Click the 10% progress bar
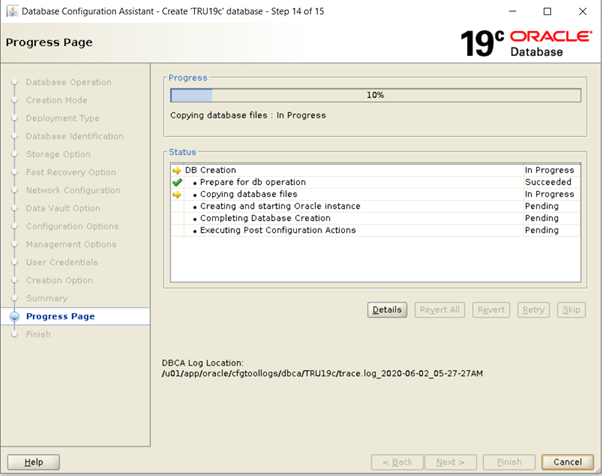Screen dimensions: 602x476 (375, 95)
